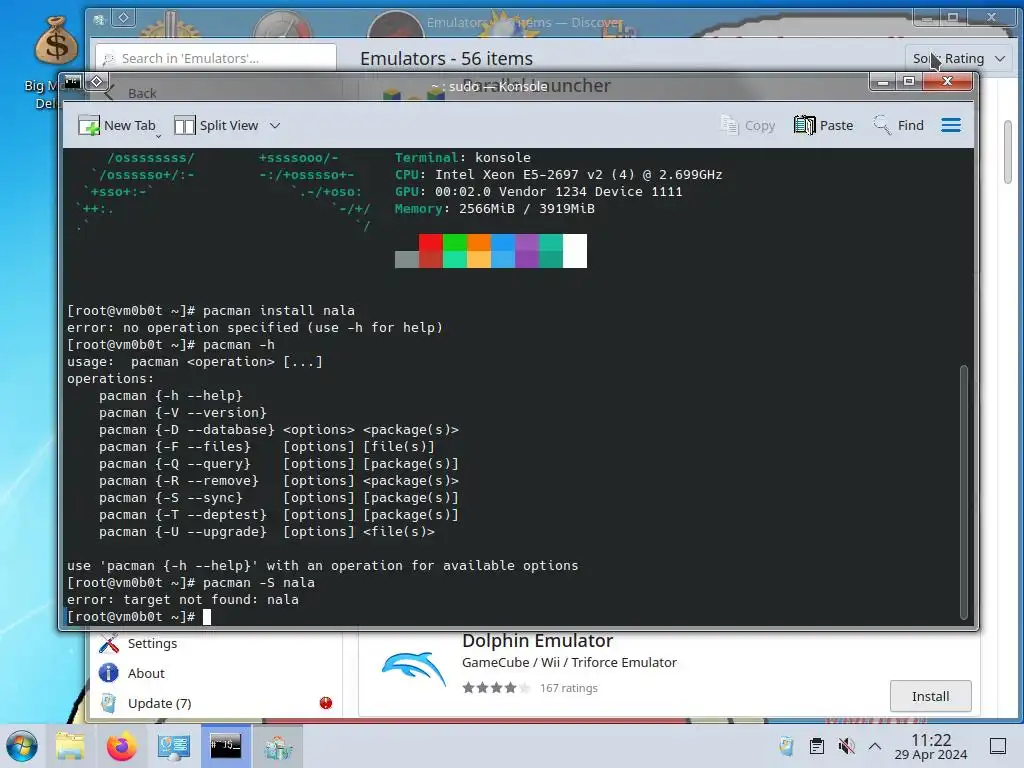Click the 'GameCube / Wii / Triforce Emulator' text
Viewport: 1024px width, 768px height.
[569, 662]
